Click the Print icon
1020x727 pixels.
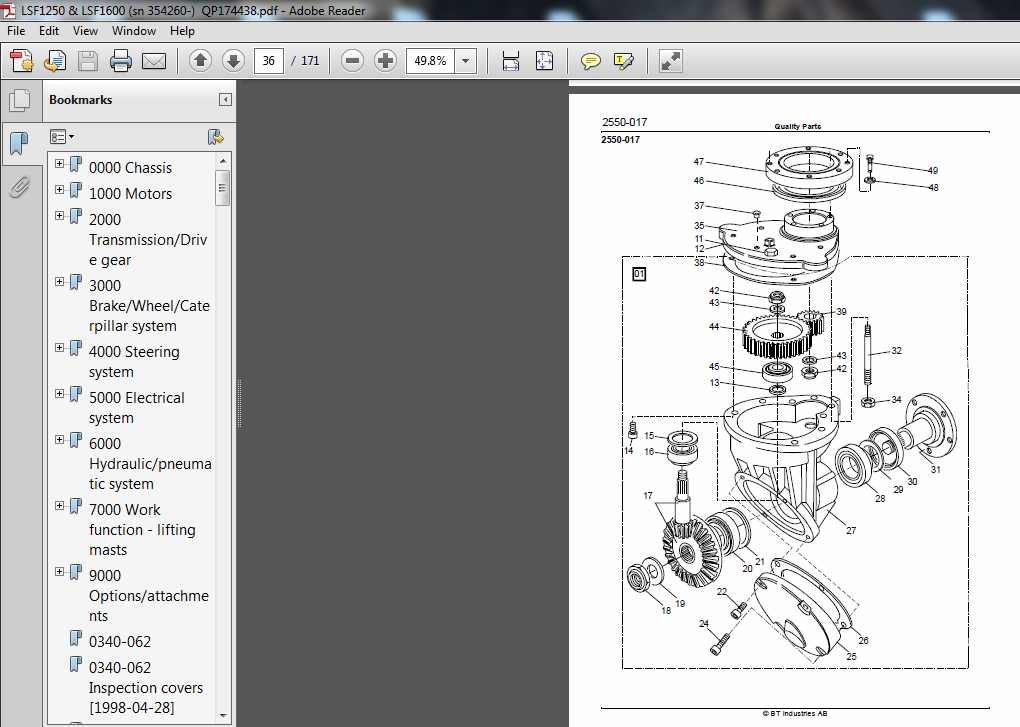tap(121, 61)
